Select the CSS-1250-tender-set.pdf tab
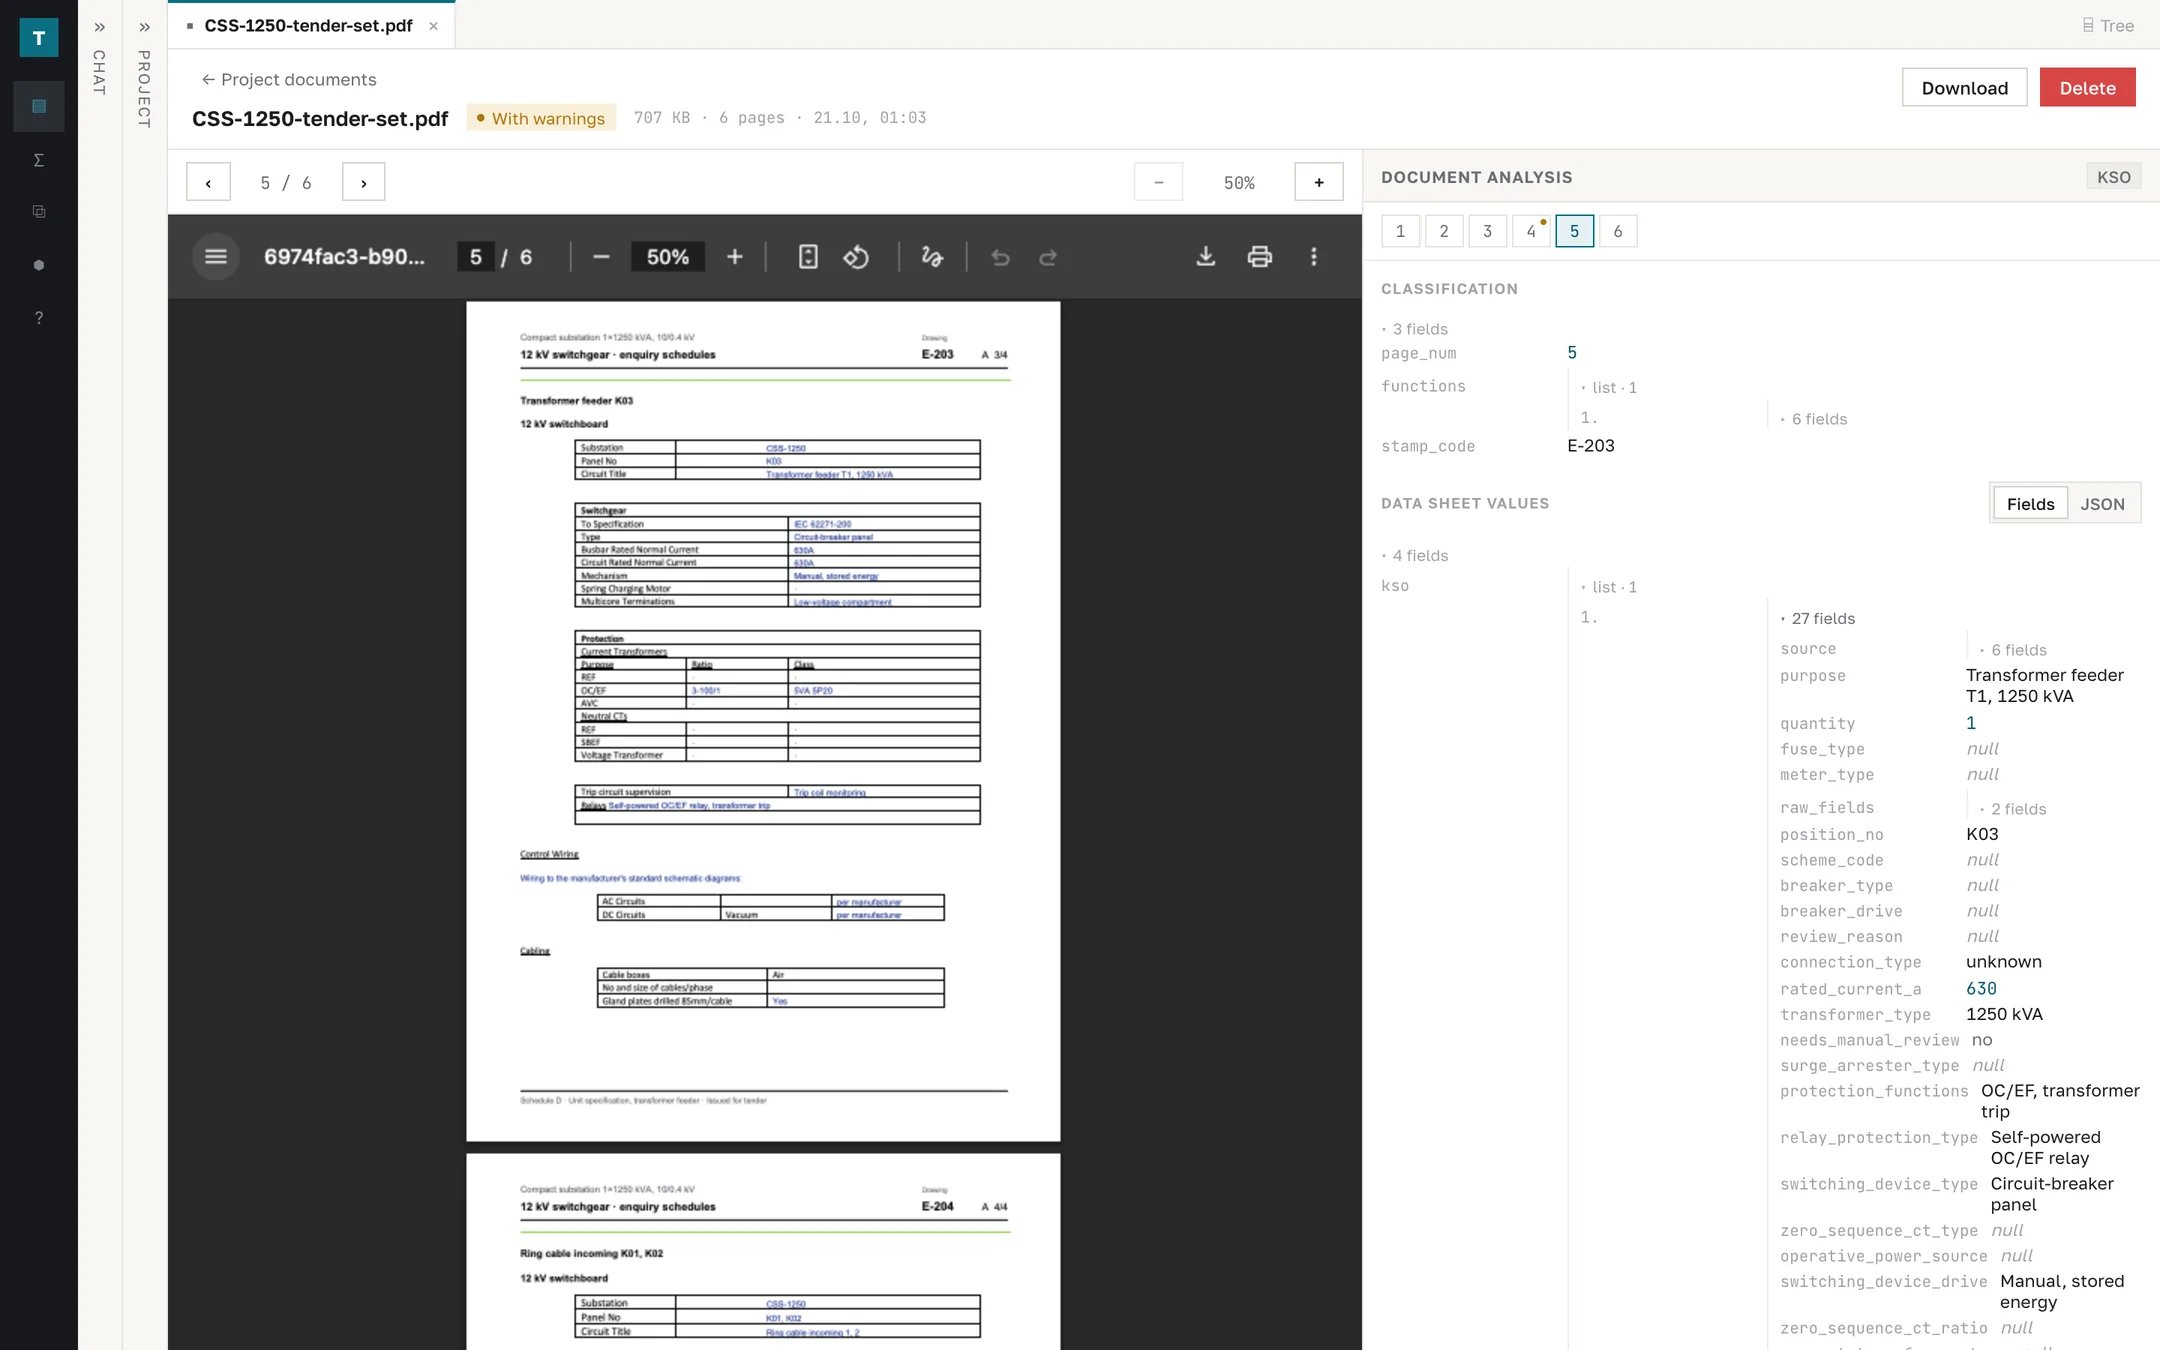This screenshot has height=1350, width=2160. pyautogui.click(x=310, y=26)
